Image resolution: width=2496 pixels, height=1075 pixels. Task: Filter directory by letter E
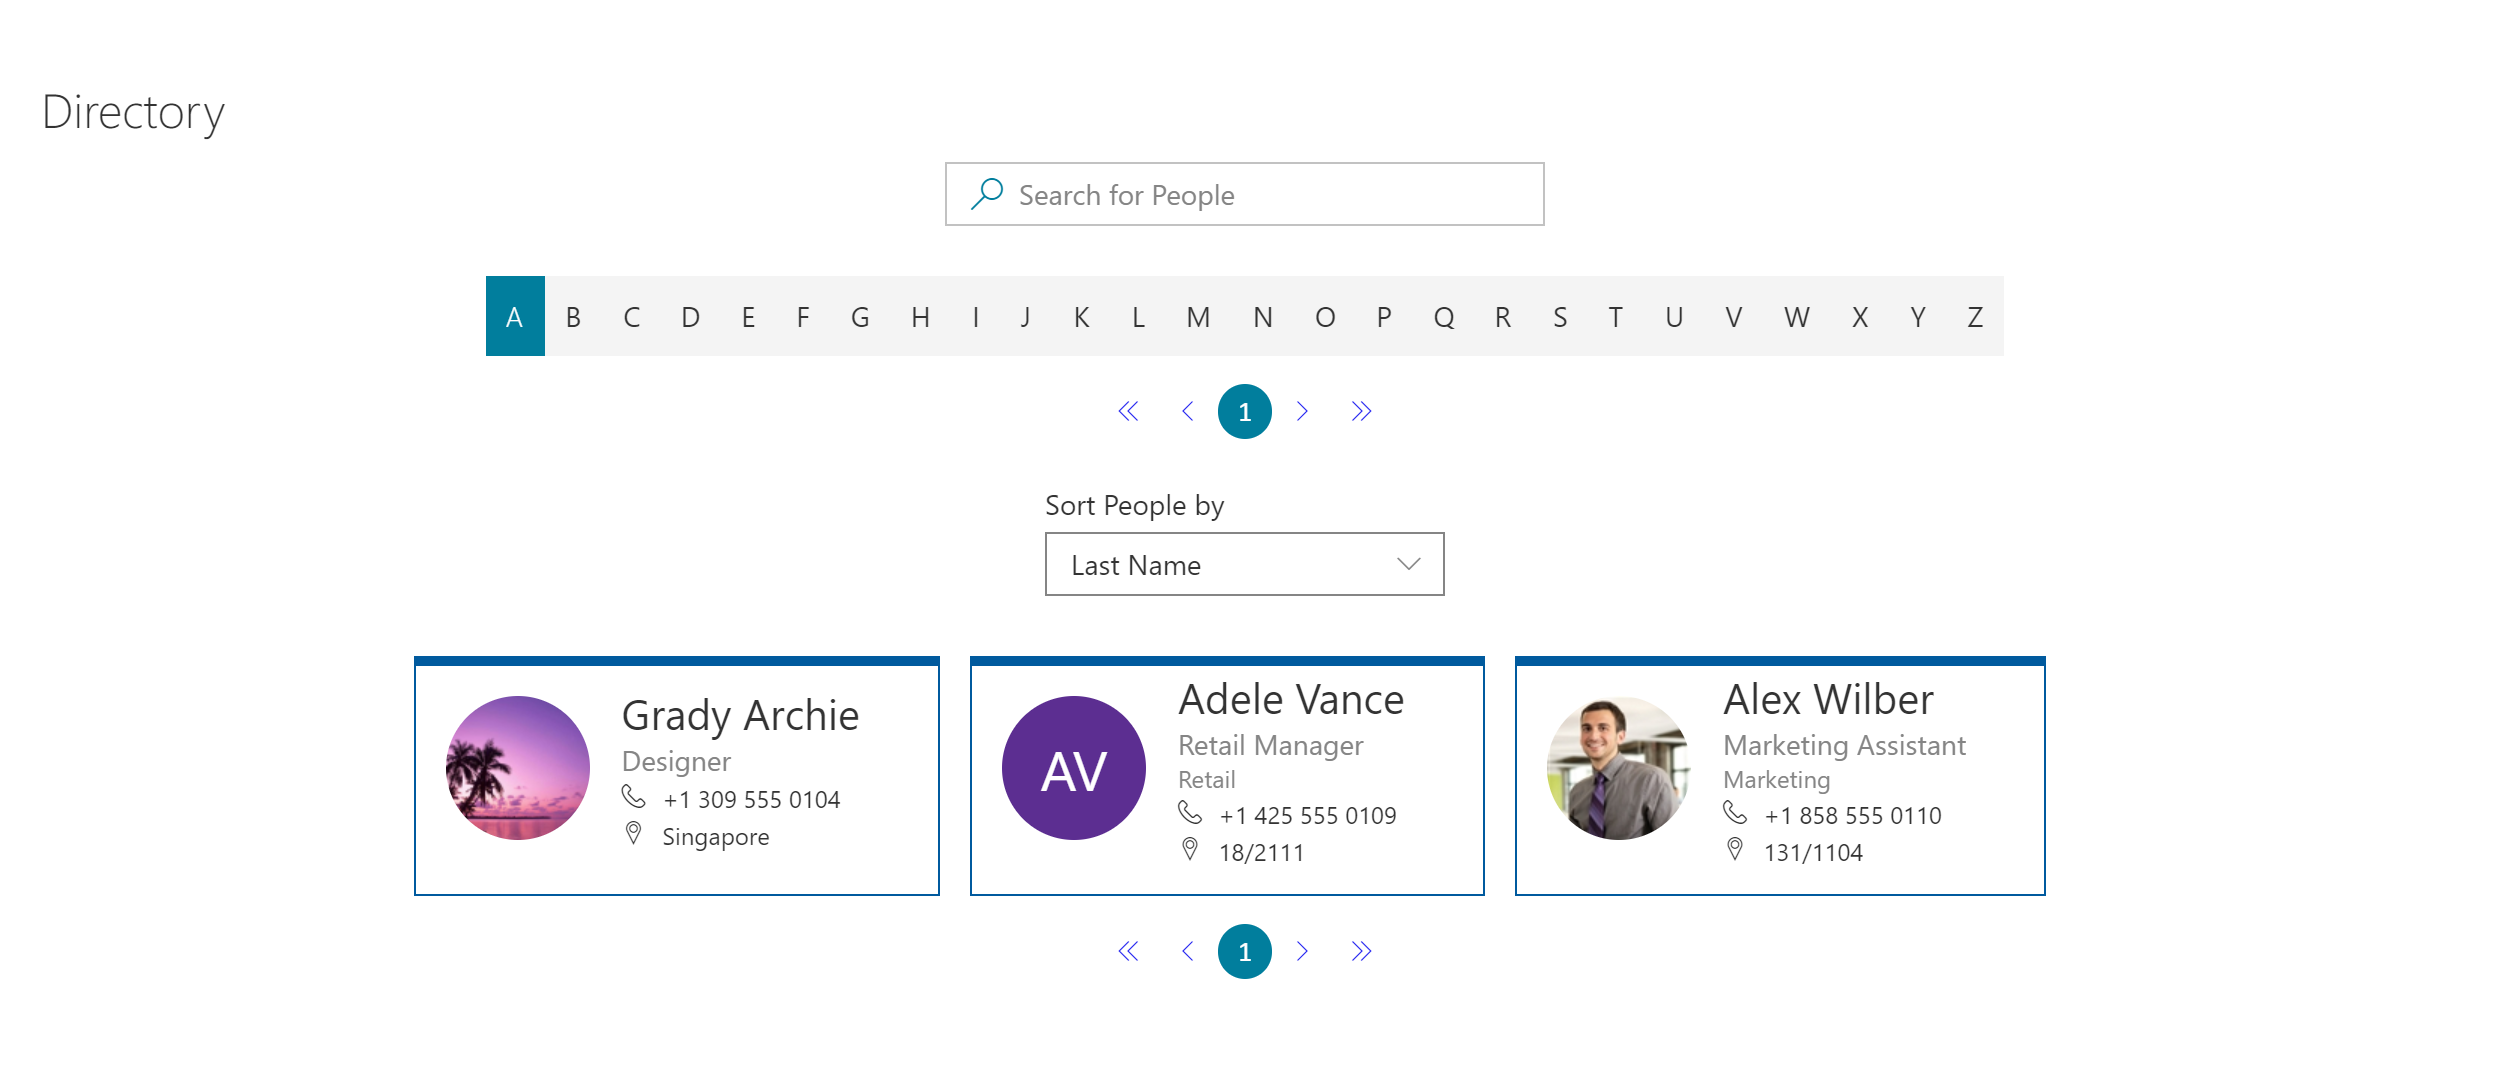click(x=748, y=316)
